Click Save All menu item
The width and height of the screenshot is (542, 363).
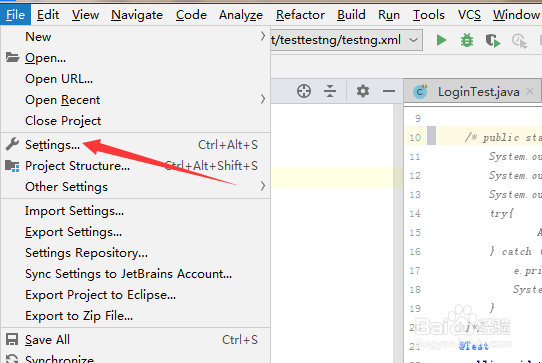tap(136, 339)
